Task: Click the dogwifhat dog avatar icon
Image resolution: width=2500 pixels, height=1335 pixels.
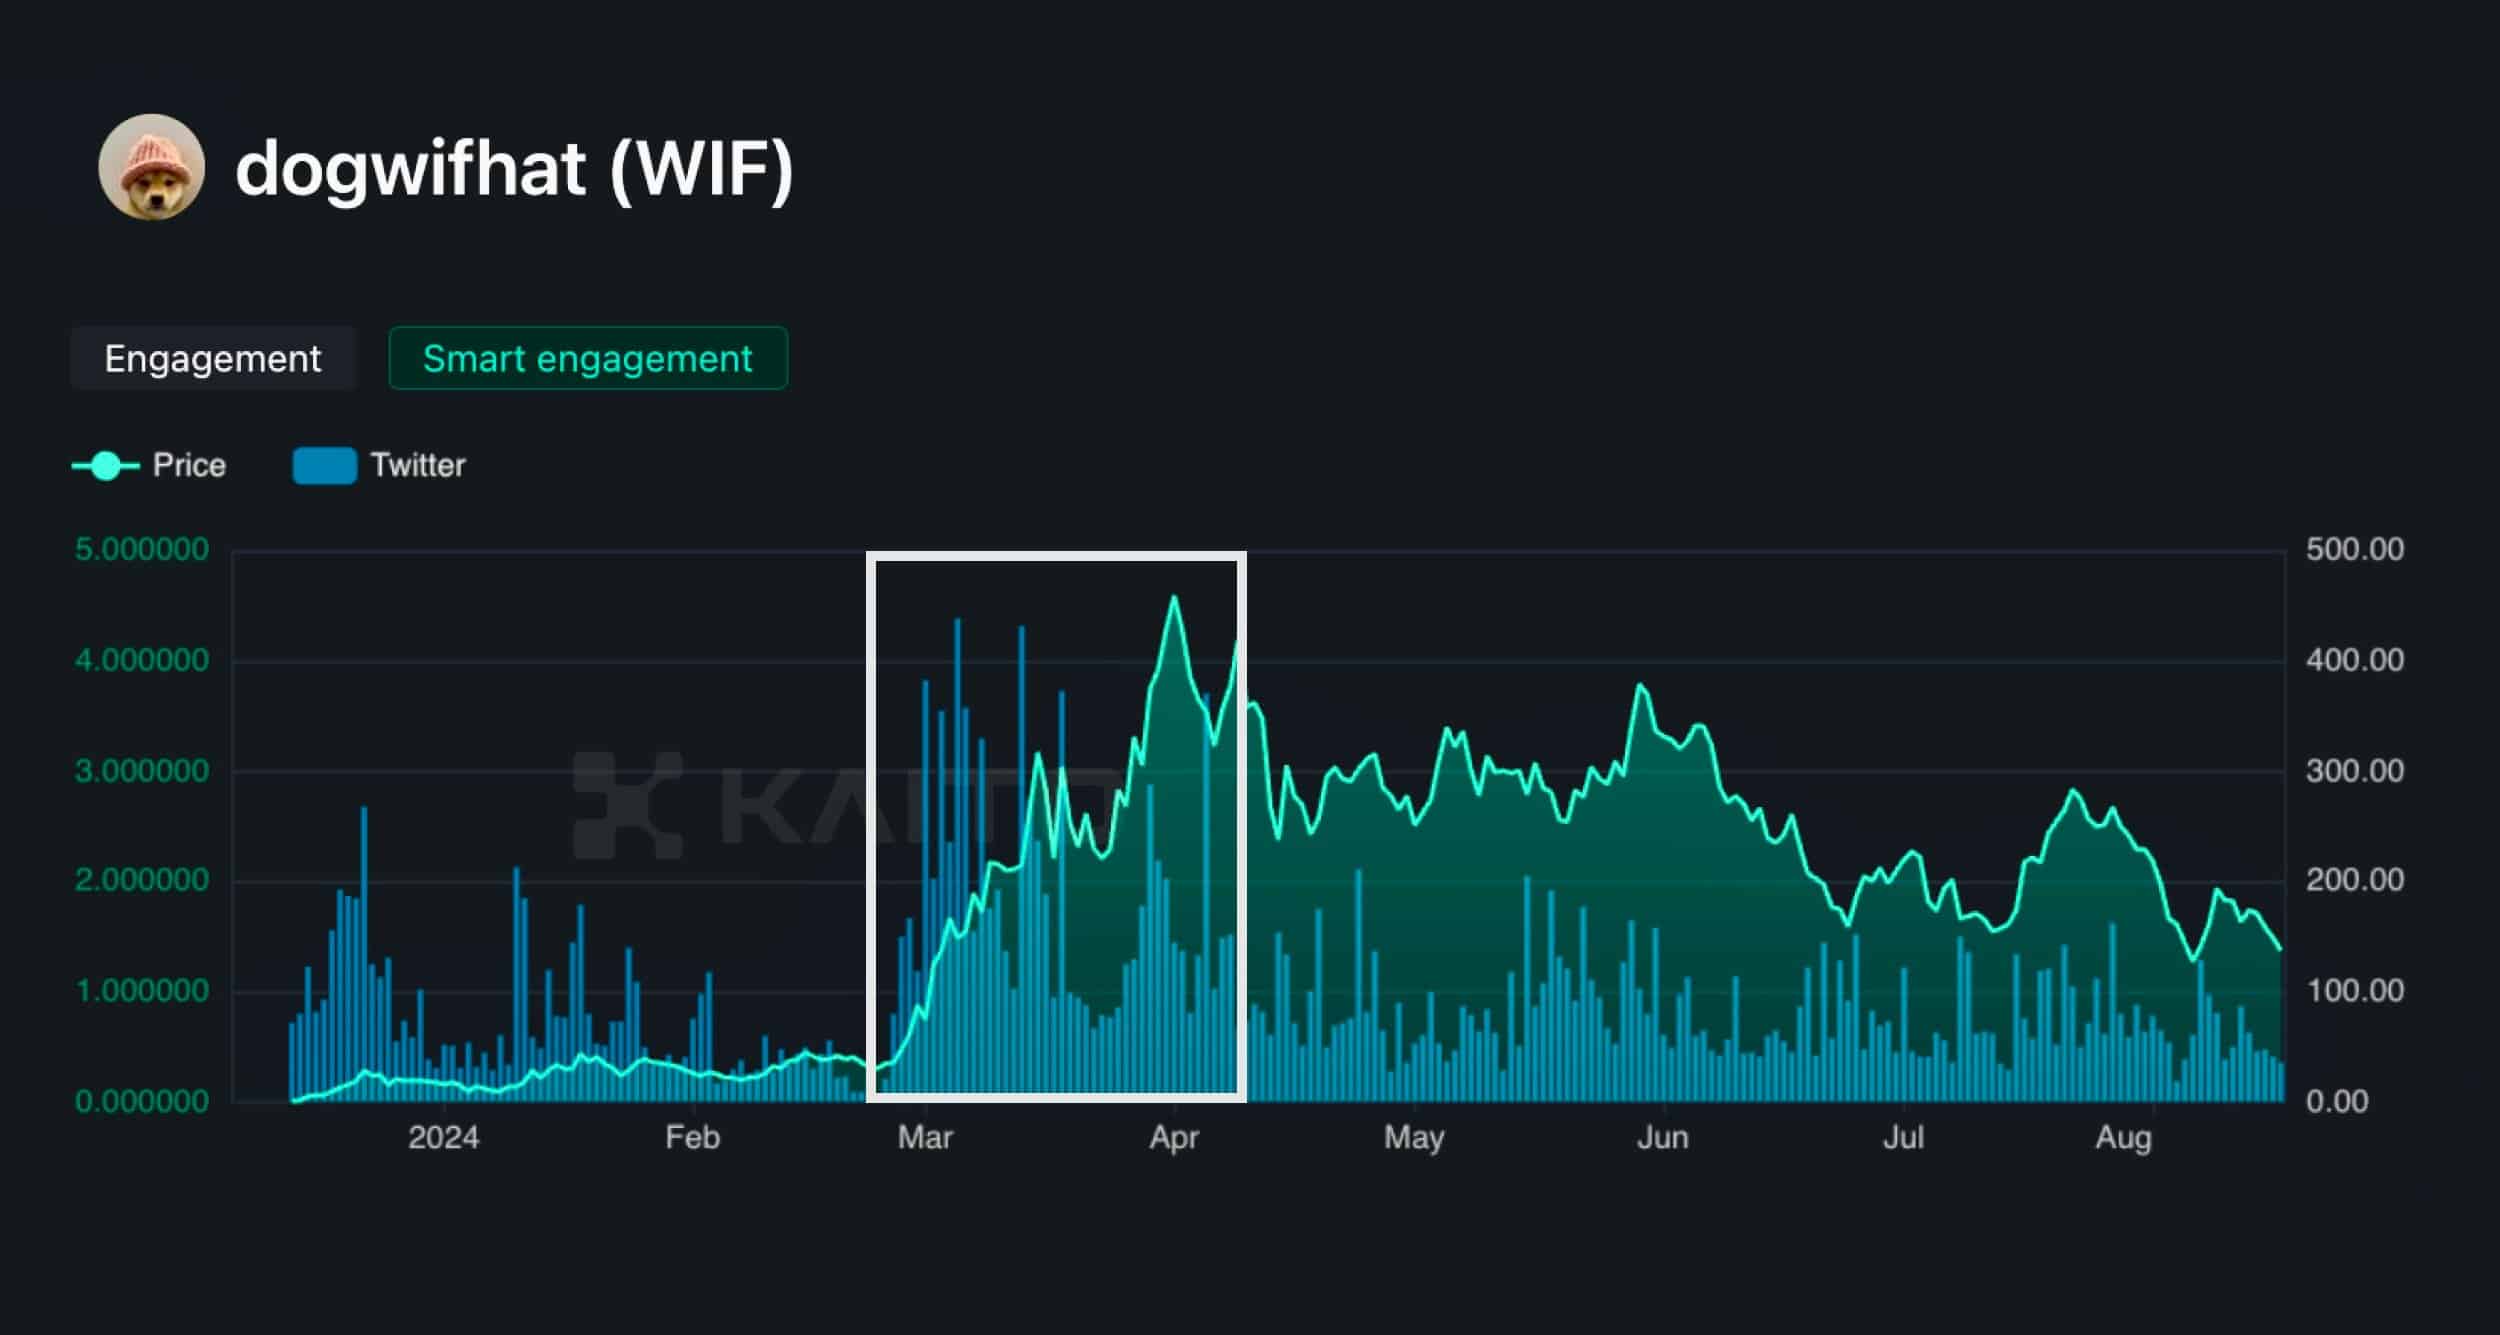Action: pyautogui.click(x=151, y=167)
